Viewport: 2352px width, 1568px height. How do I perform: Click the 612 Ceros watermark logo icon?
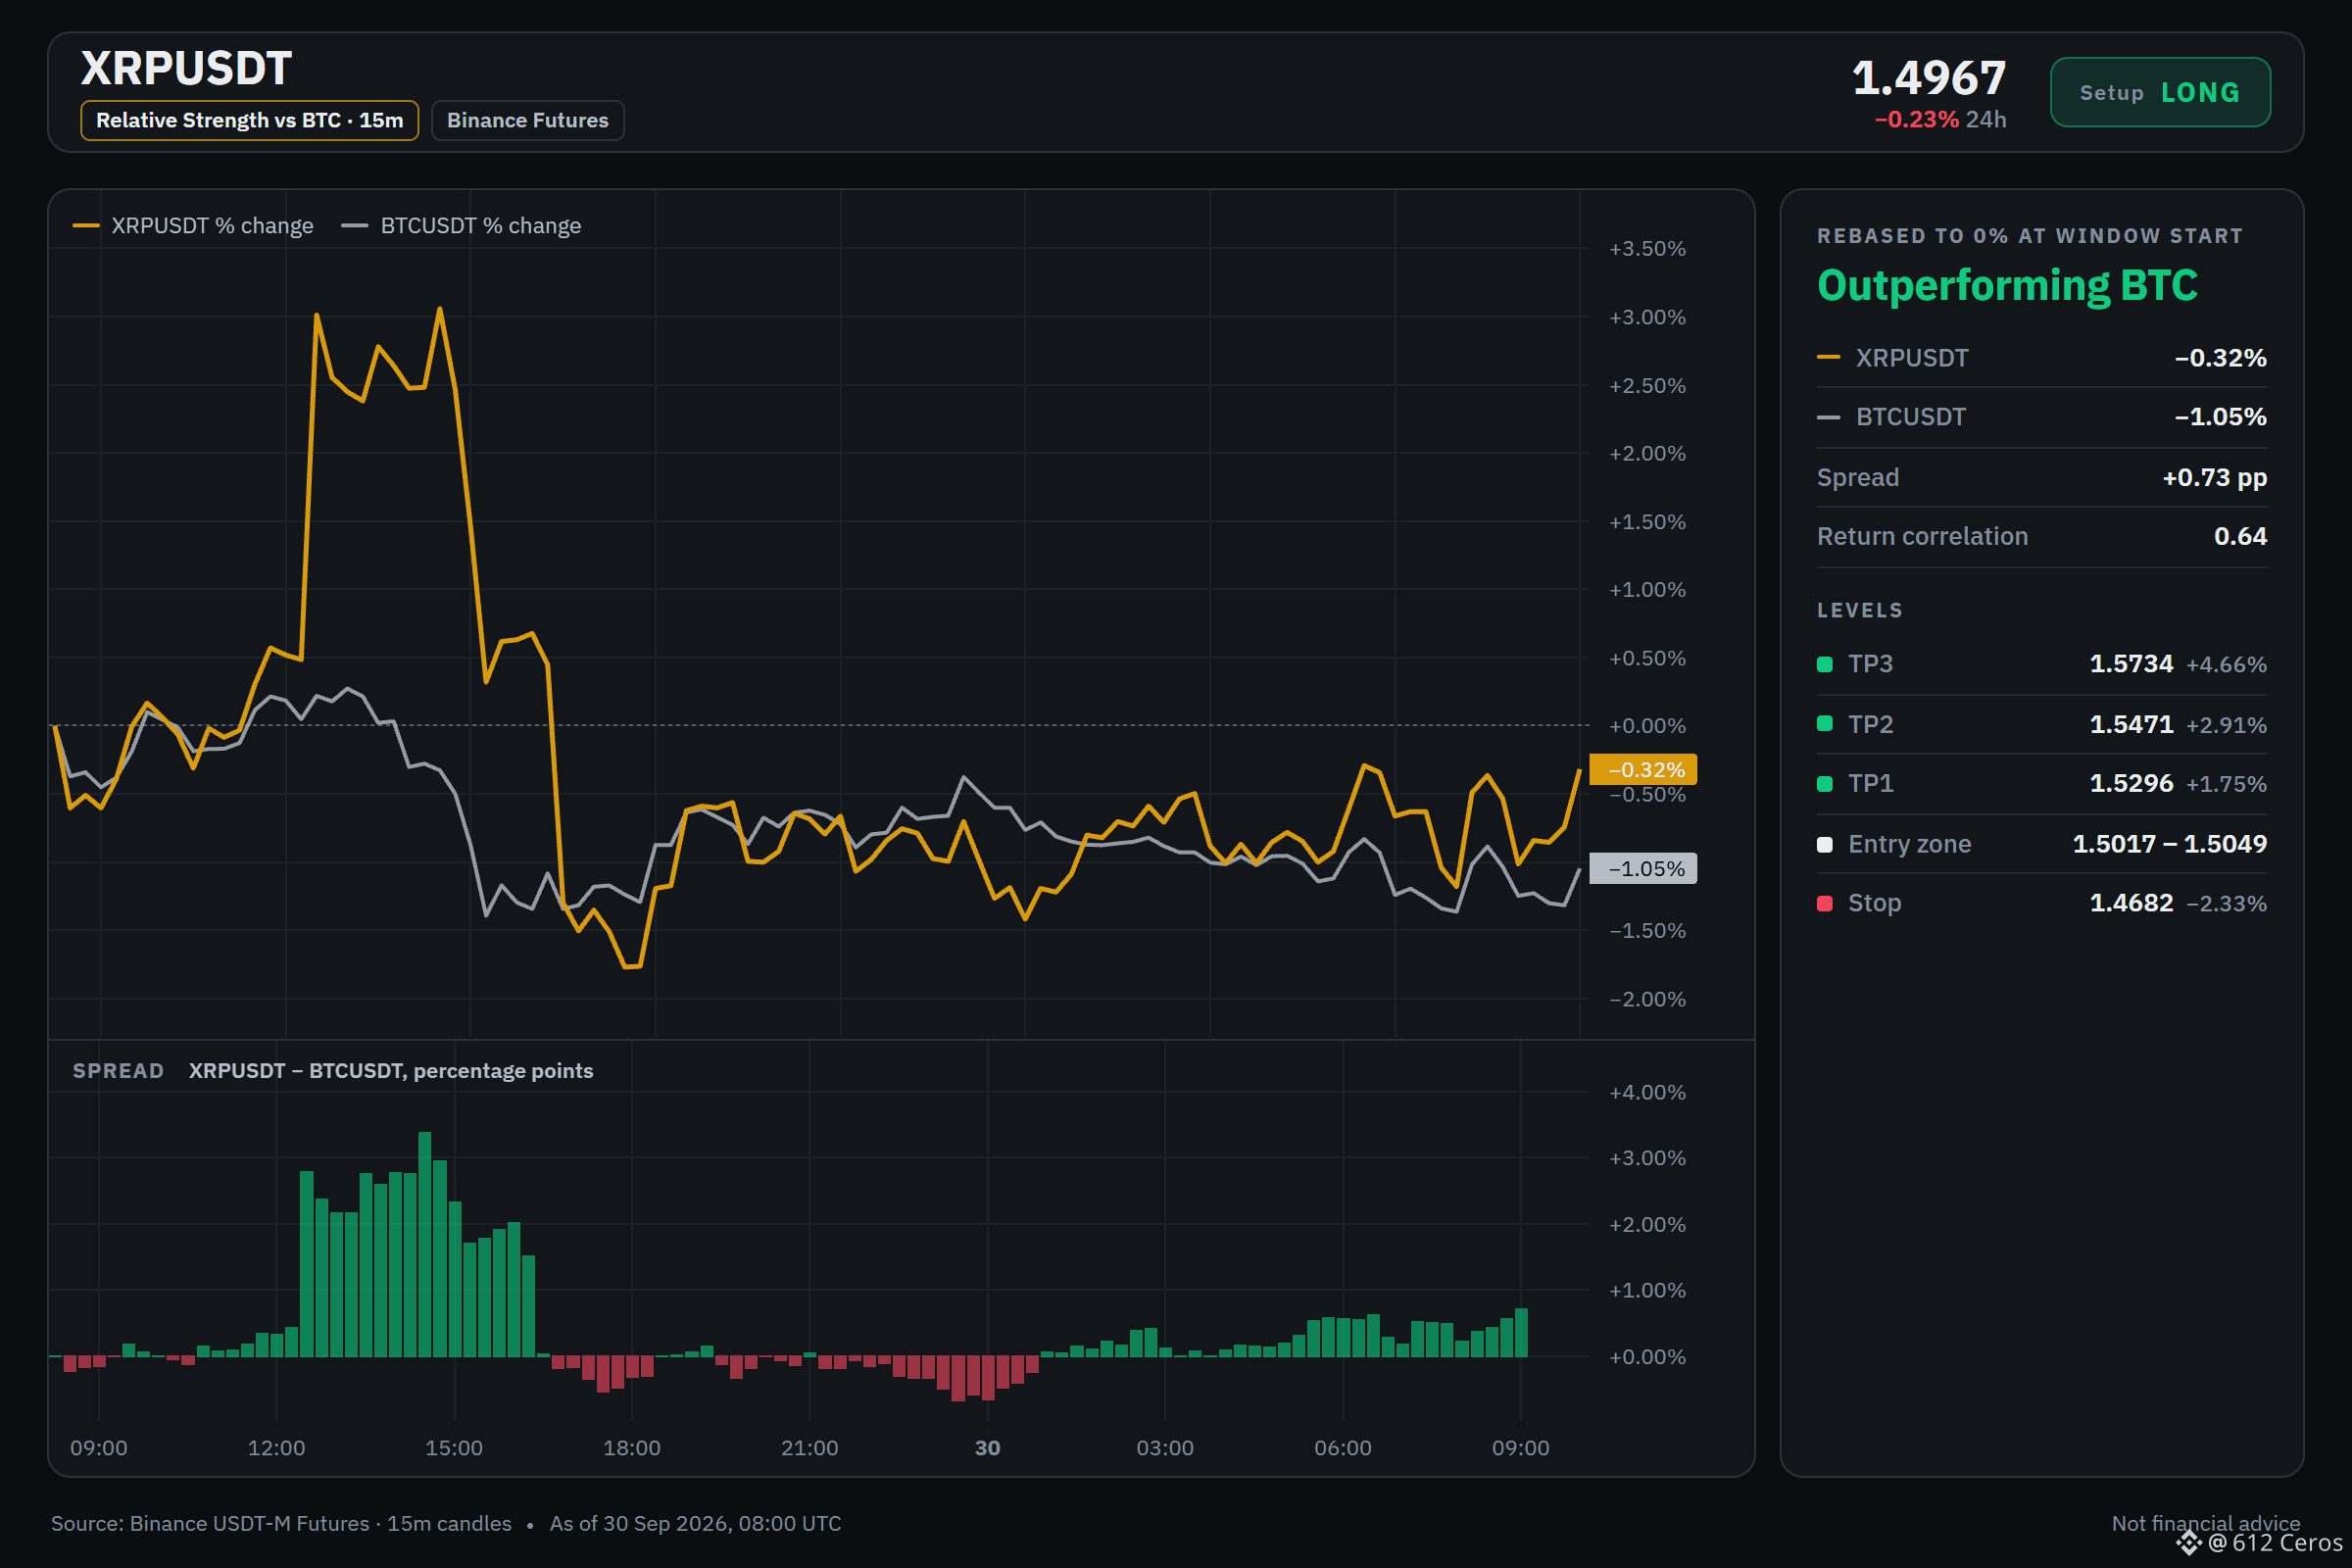[x=2189, y=1543]
